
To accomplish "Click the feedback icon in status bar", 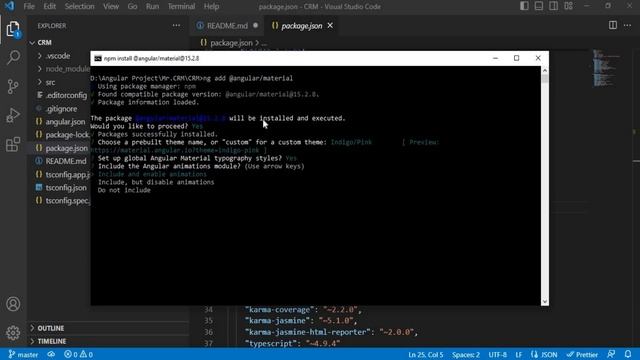I will (x=611, y=354).
